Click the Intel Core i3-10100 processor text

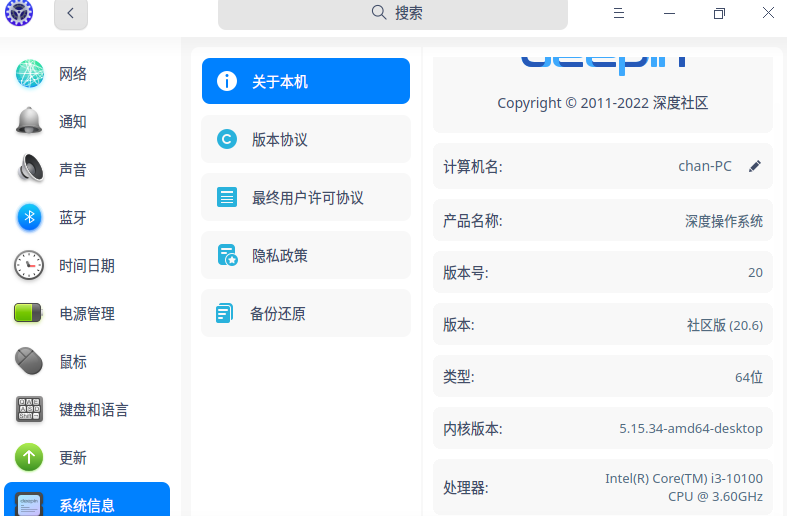coord(684,487)
